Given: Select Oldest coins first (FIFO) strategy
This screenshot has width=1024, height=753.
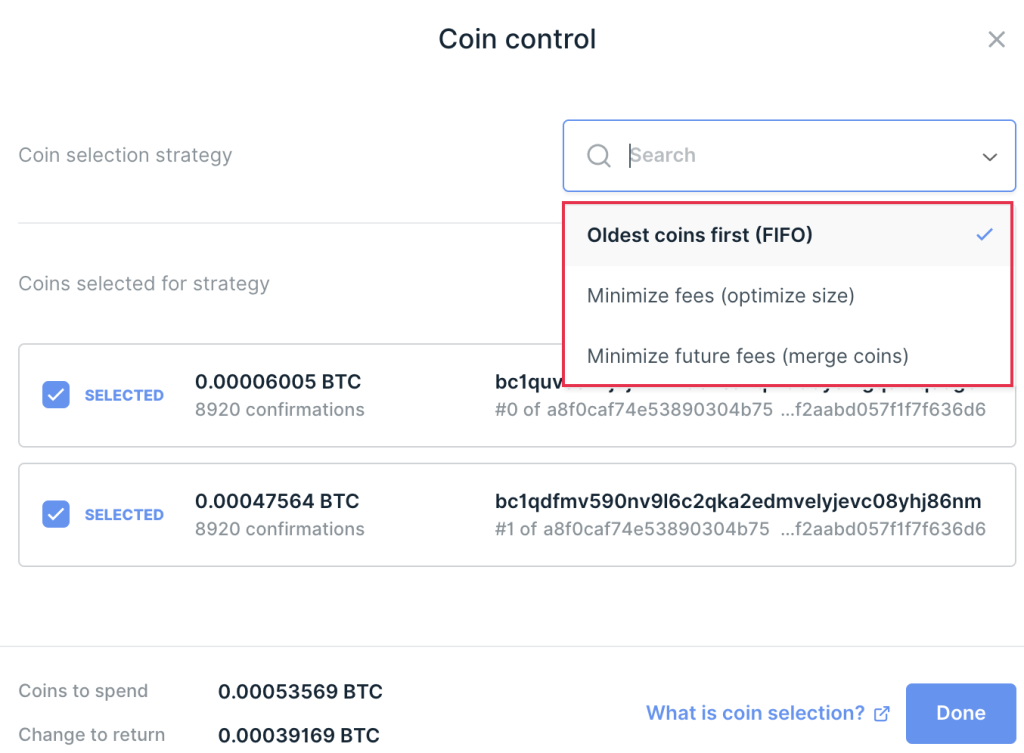Looking at the screenshot, I should [700, 235].
